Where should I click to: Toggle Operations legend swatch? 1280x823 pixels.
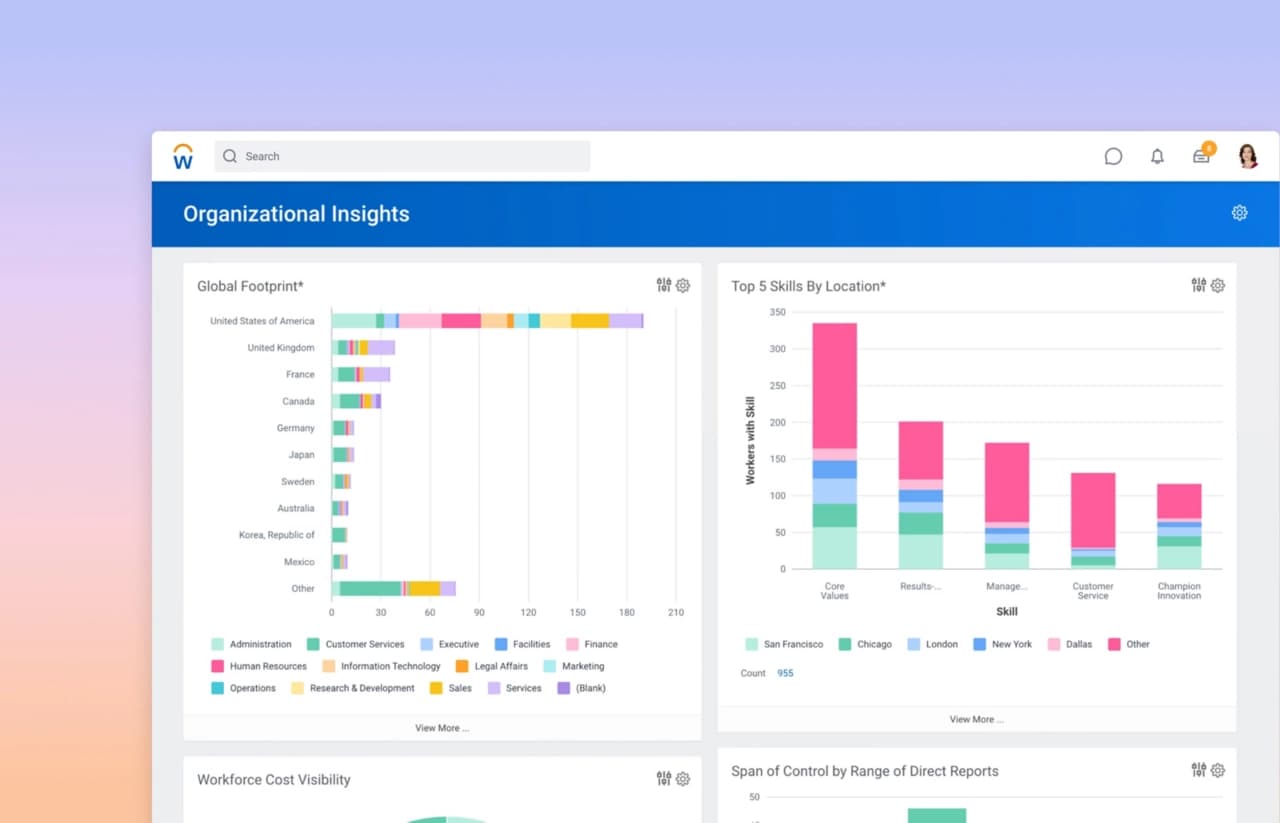coord(217,688)
